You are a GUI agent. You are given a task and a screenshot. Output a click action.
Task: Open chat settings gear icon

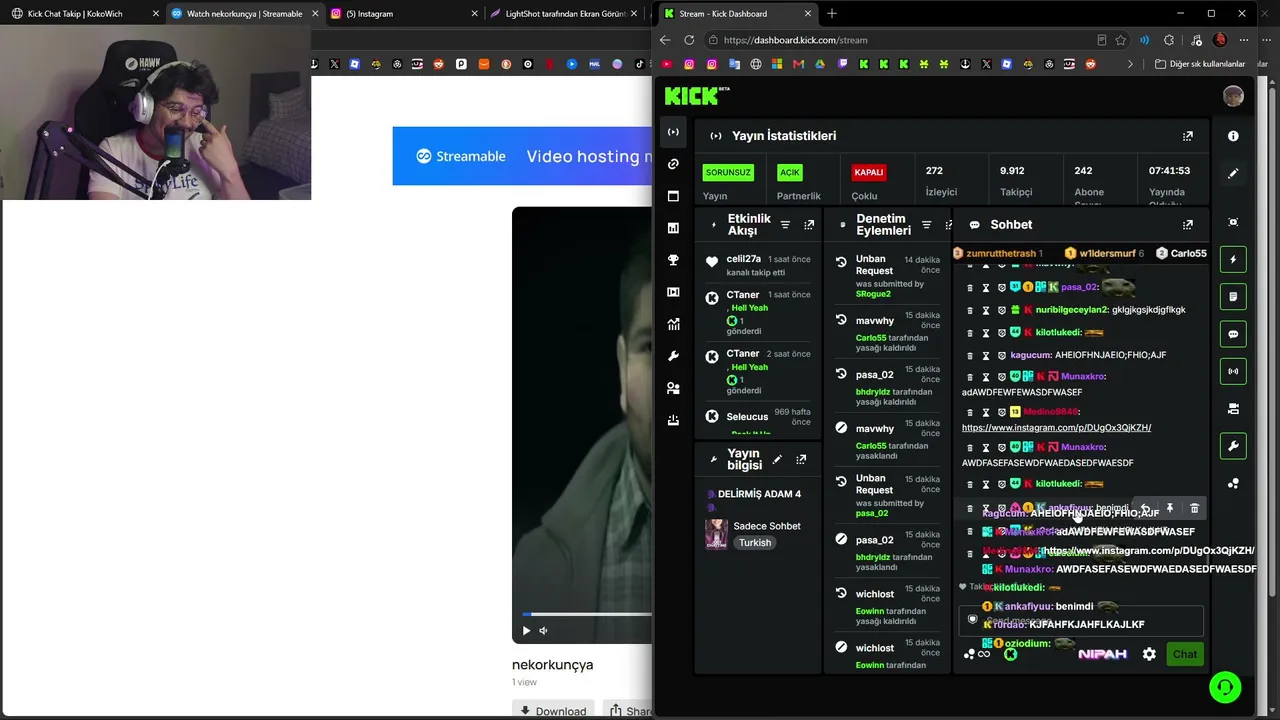[x=1149, y=654]
